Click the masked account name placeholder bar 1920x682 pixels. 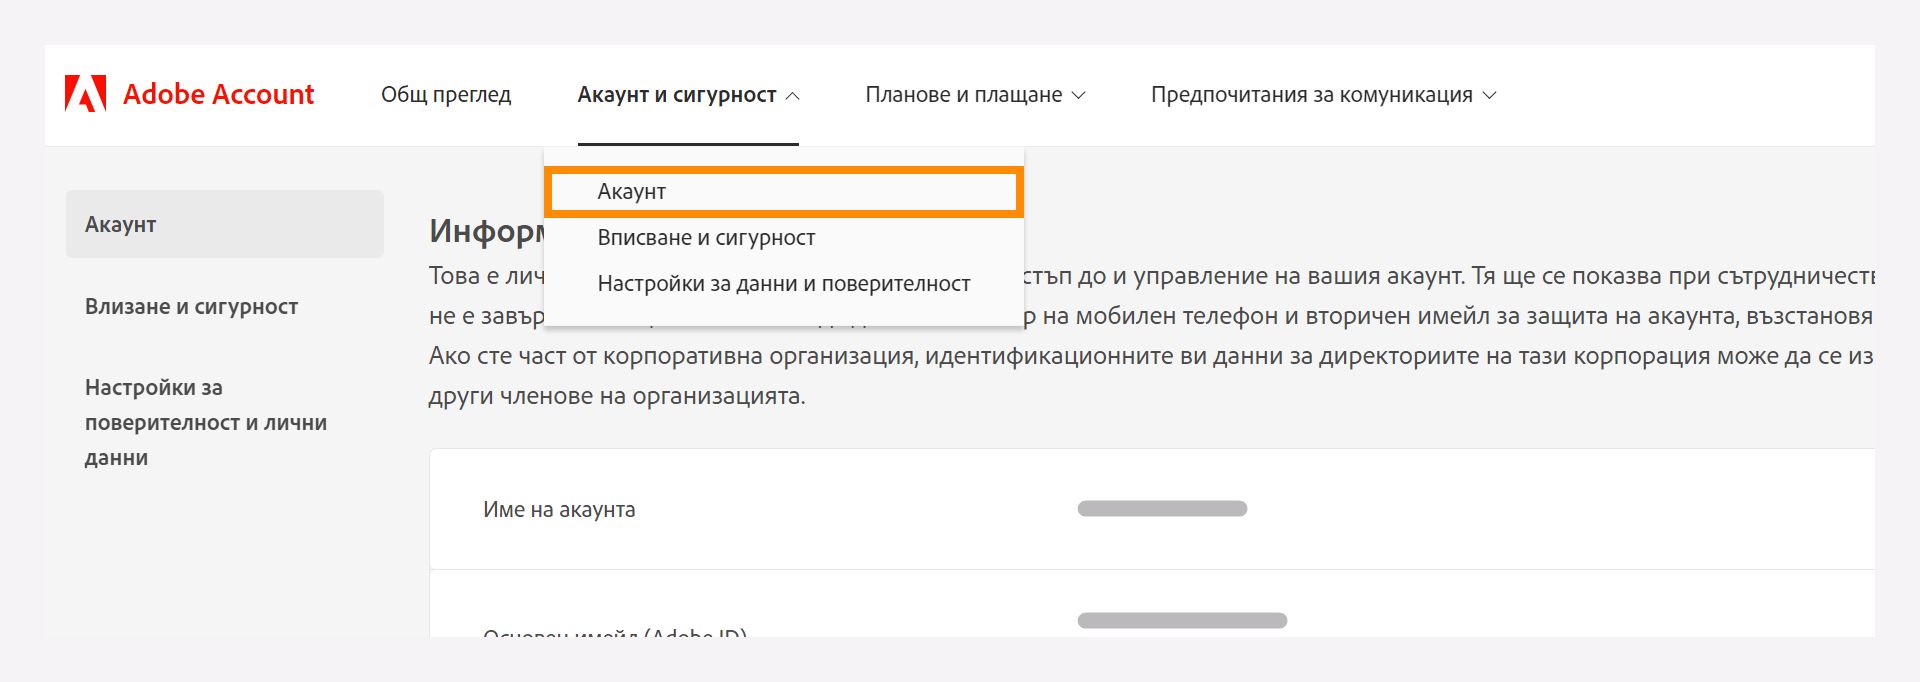[x=1162, y=507]
